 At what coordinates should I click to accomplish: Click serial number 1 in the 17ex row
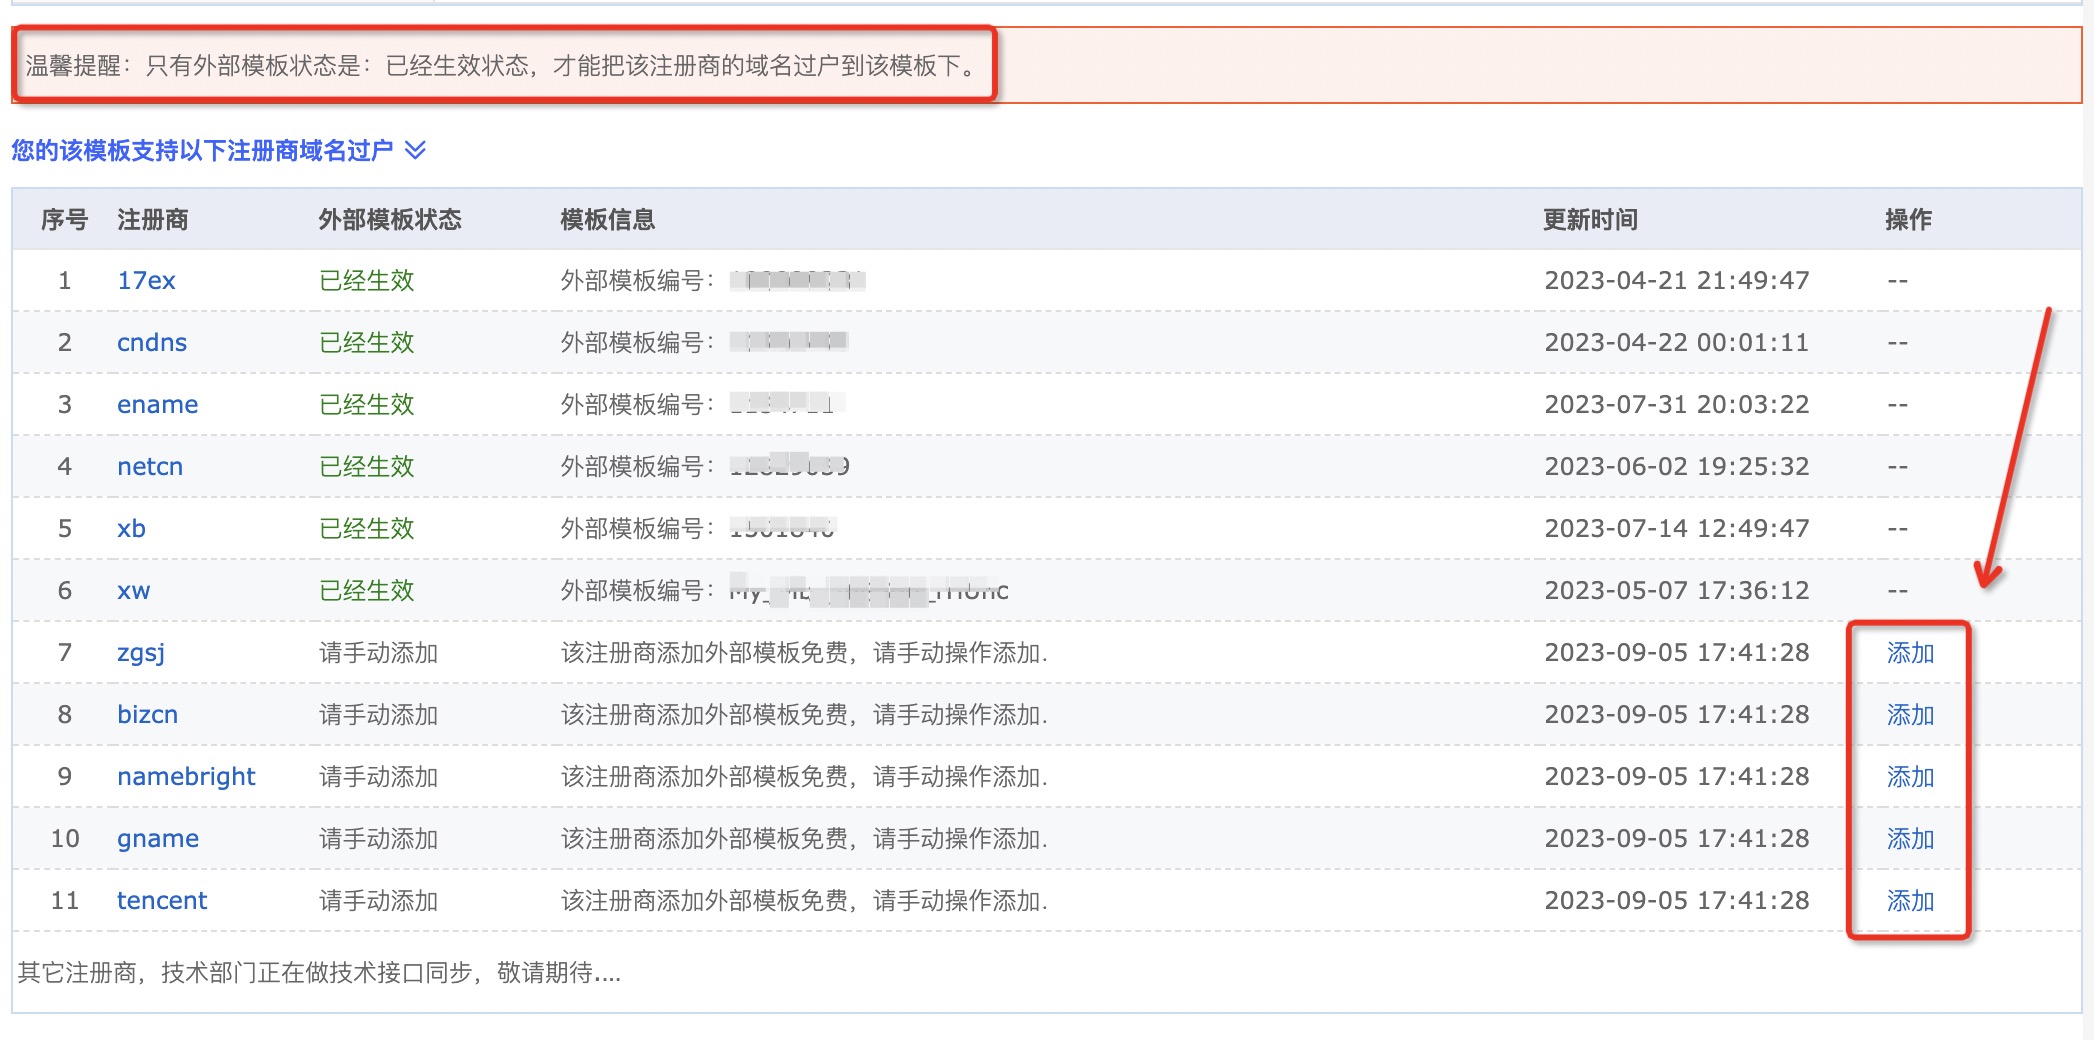(x=65, y=281)
